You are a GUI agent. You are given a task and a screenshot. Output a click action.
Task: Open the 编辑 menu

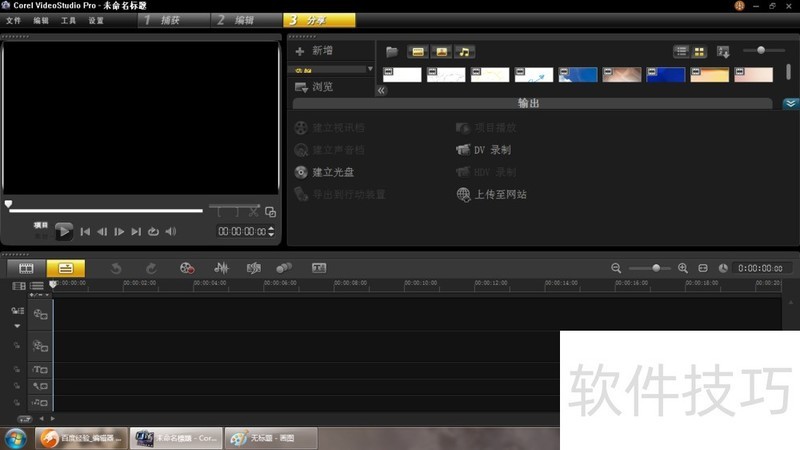click(x=41, y=20)
